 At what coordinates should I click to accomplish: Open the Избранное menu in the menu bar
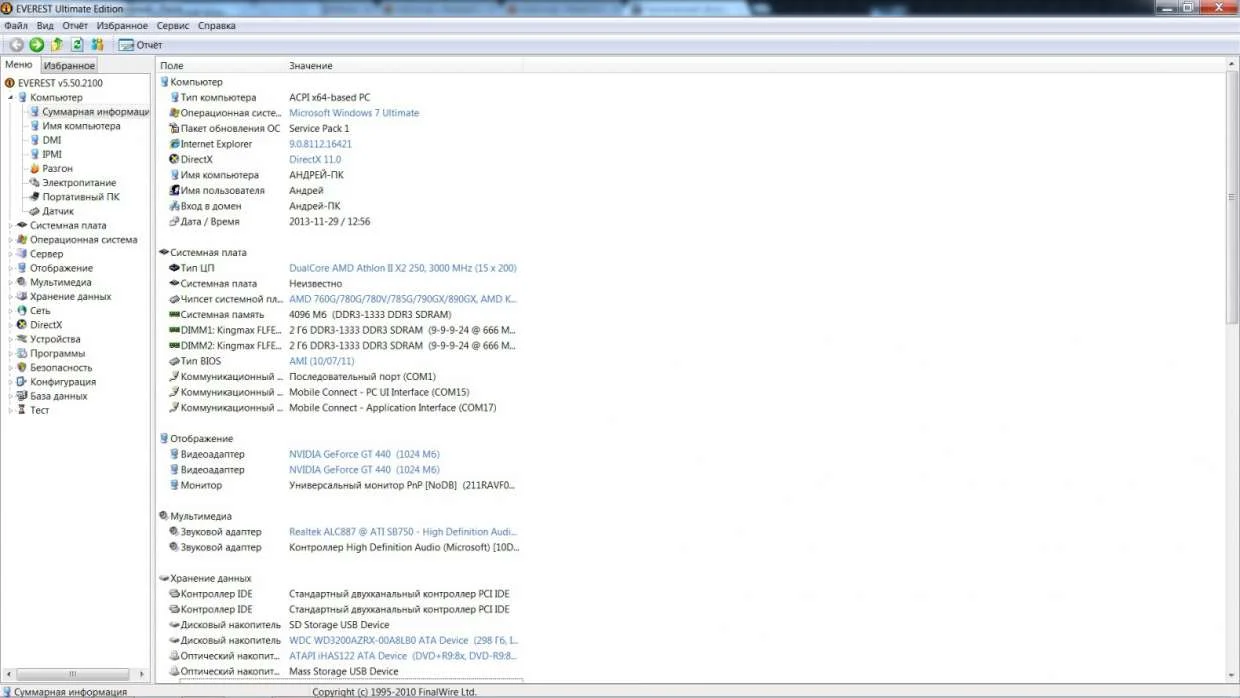coord(122,26)
